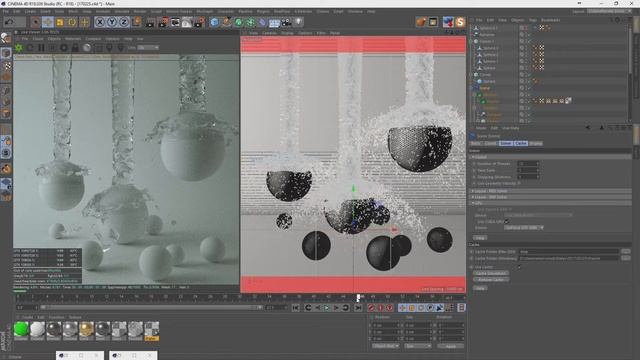Click the Cache Simulation button
Screen dimensions: 640x360
pos(491,273)
